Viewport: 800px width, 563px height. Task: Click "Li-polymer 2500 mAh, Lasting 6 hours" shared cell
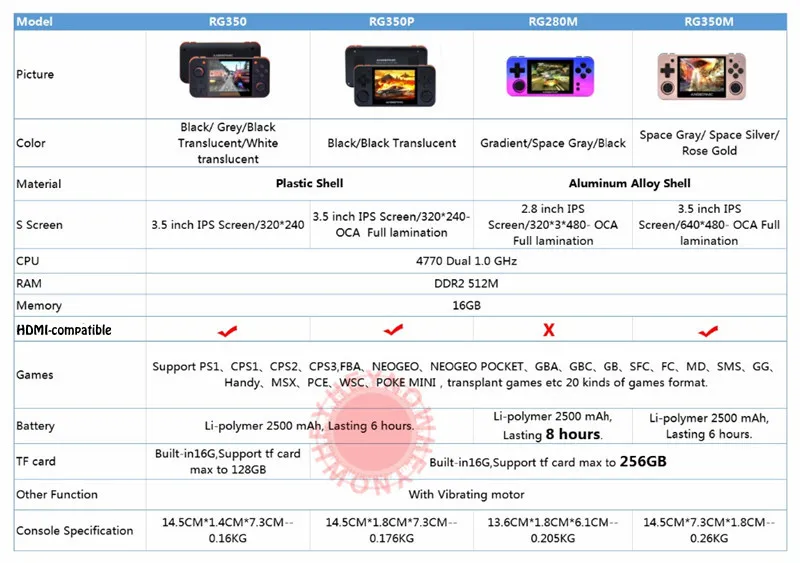pos(309,426)
